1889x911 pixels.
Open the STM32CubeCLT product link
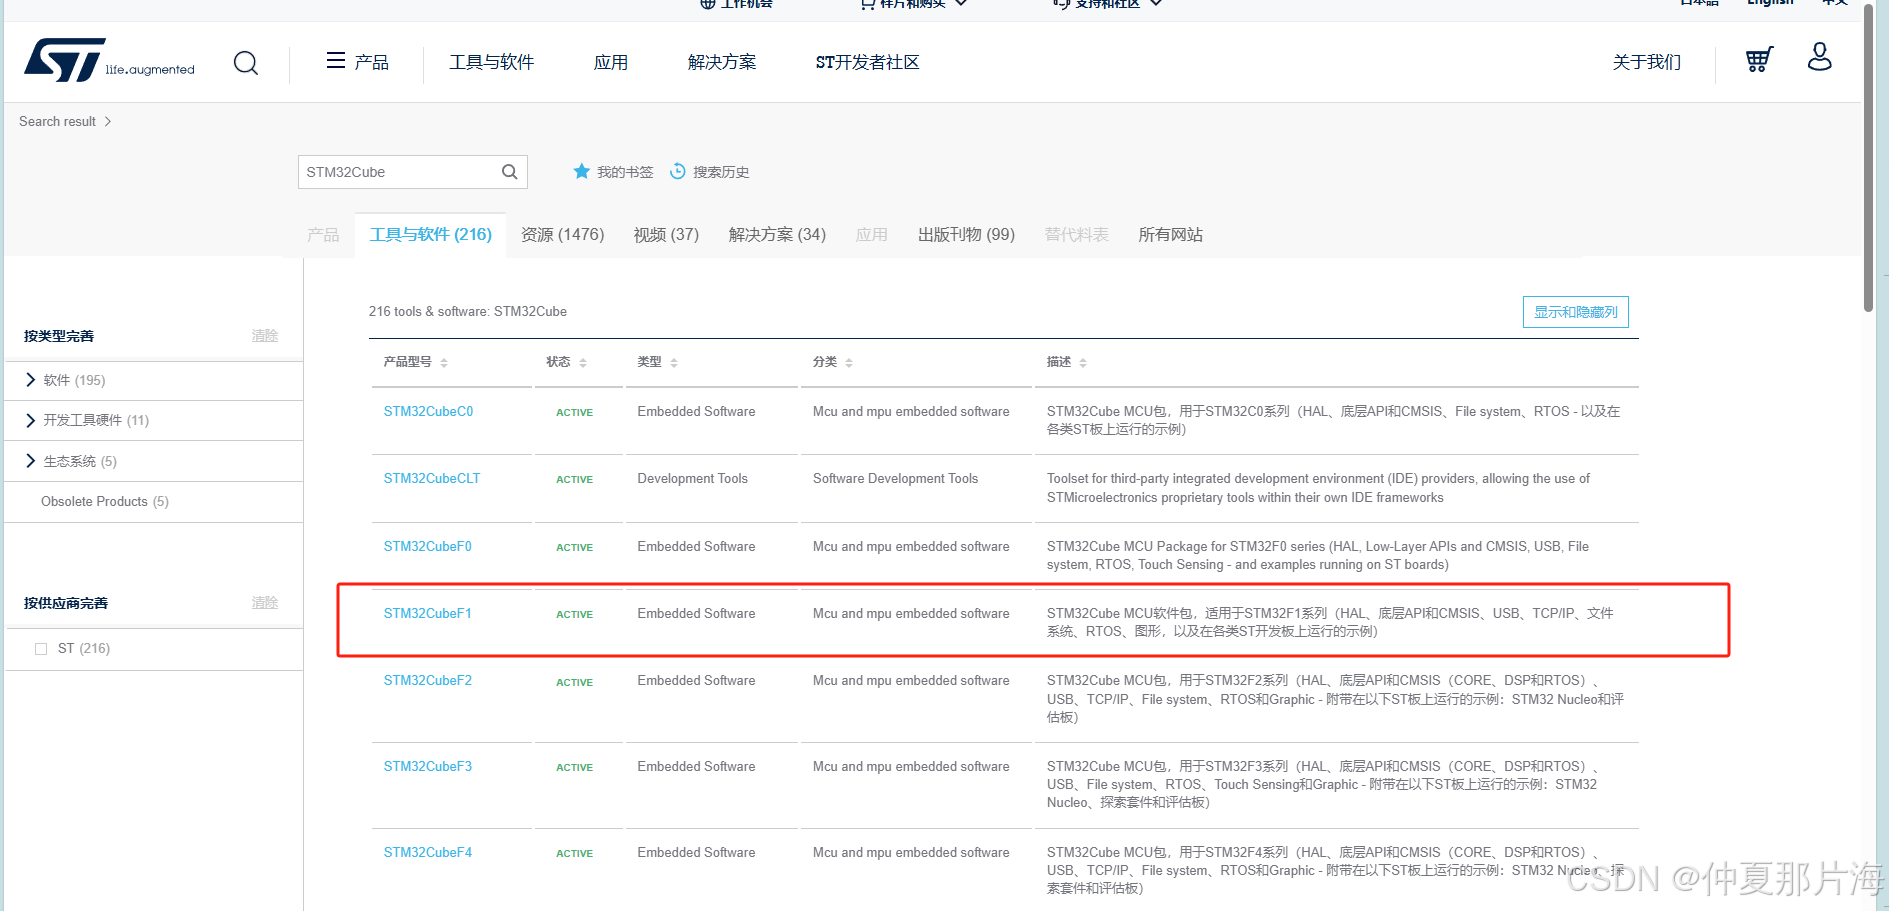(432, 479)
